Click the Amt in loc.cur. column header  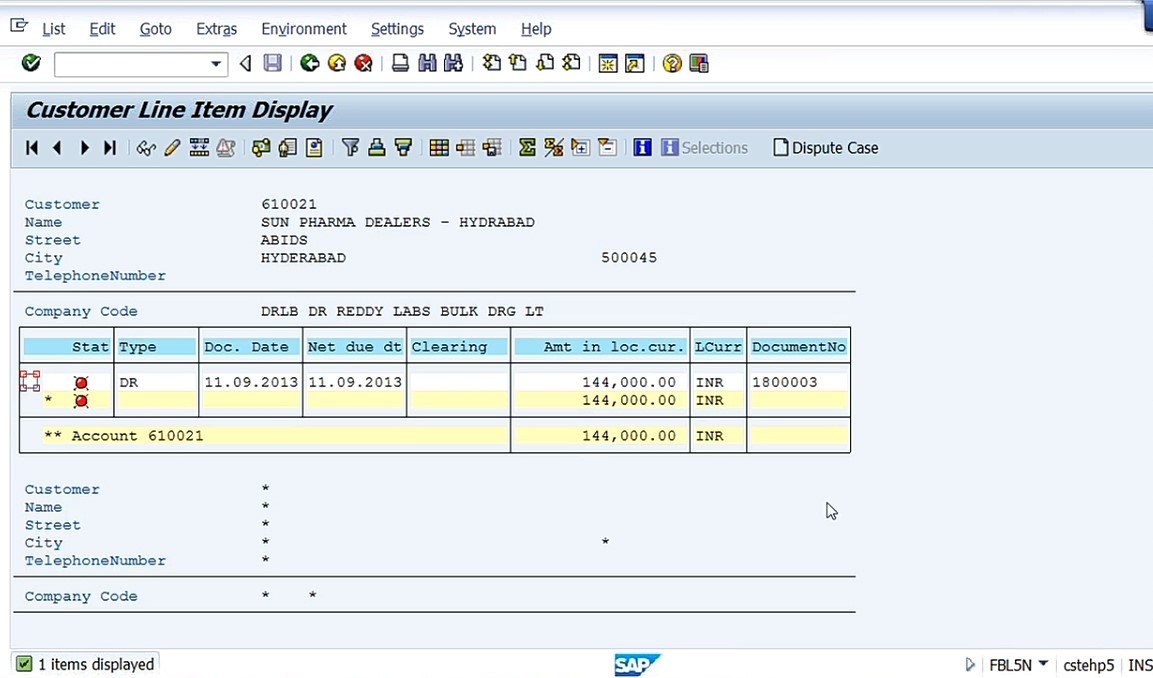pyautogui.click(x=600, y=346)
